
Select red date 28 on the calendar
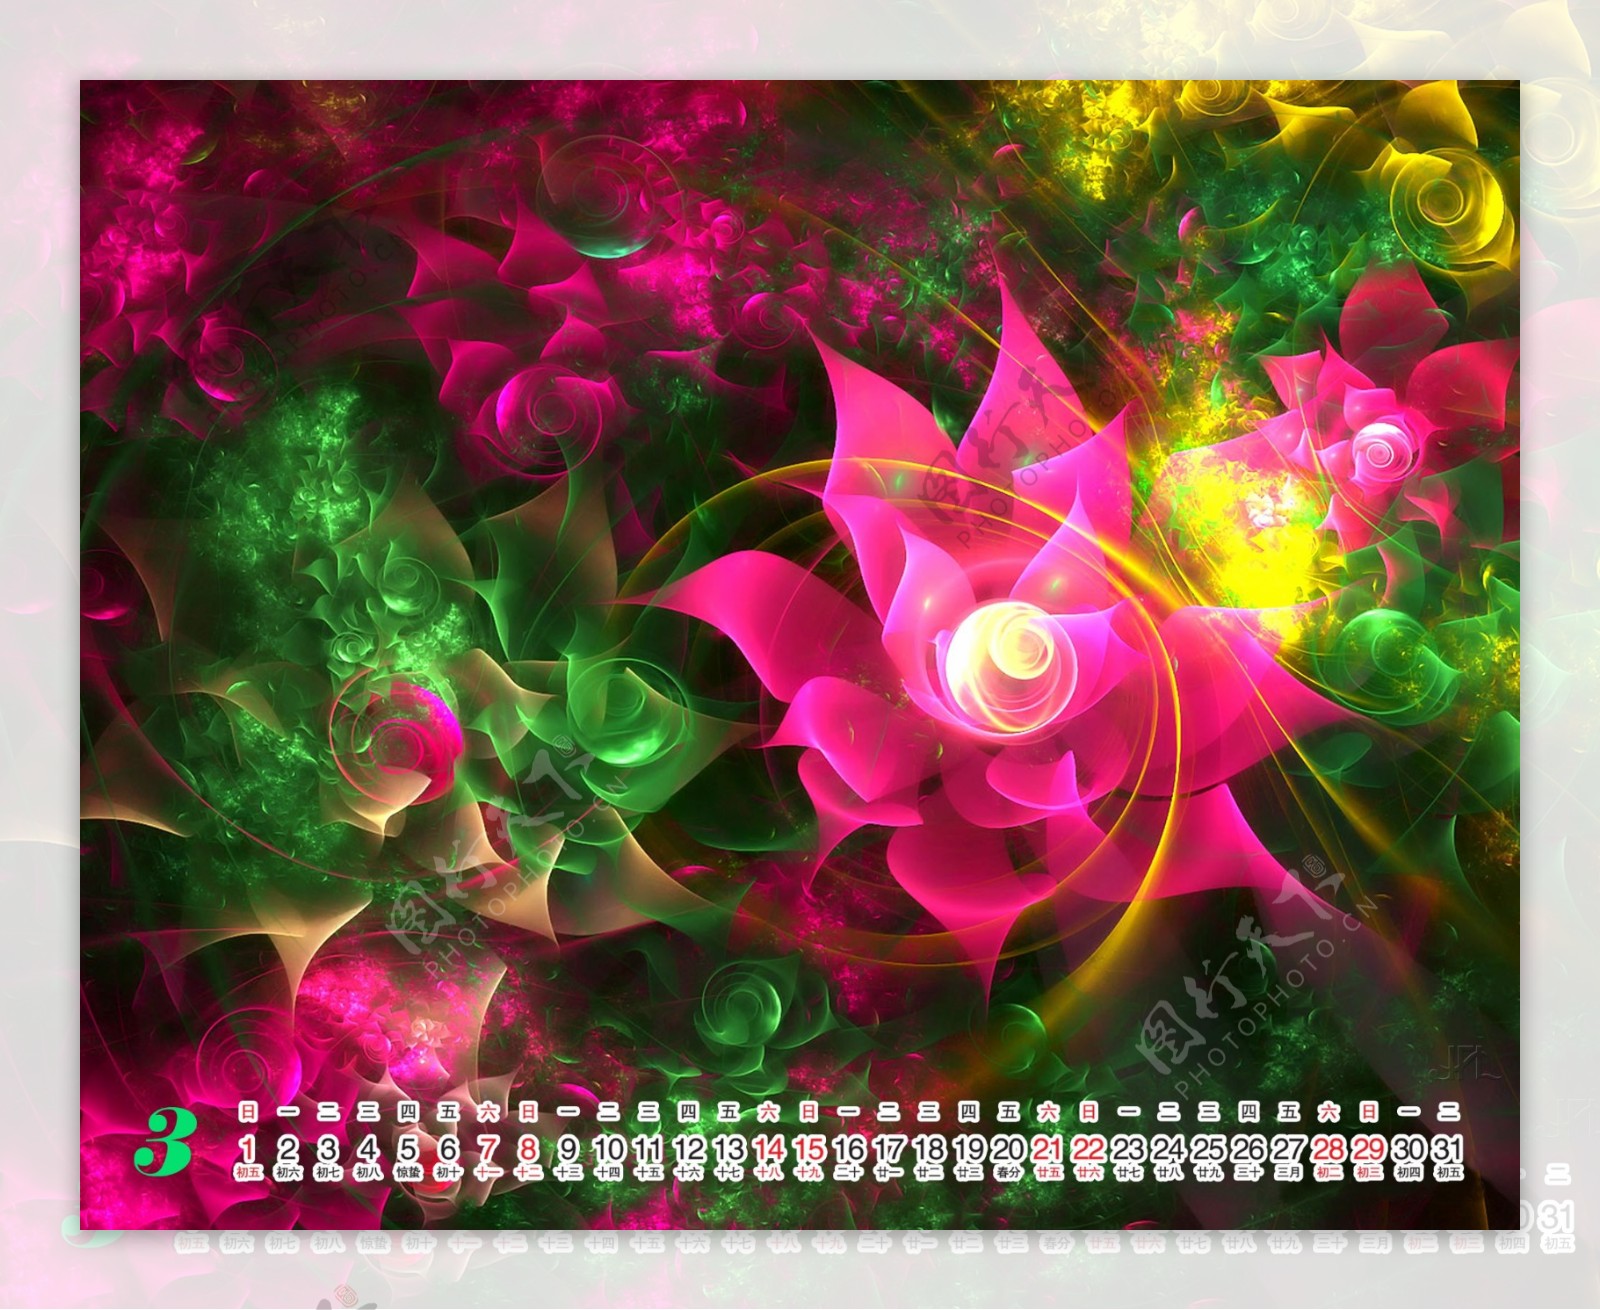[1328, 1148]
